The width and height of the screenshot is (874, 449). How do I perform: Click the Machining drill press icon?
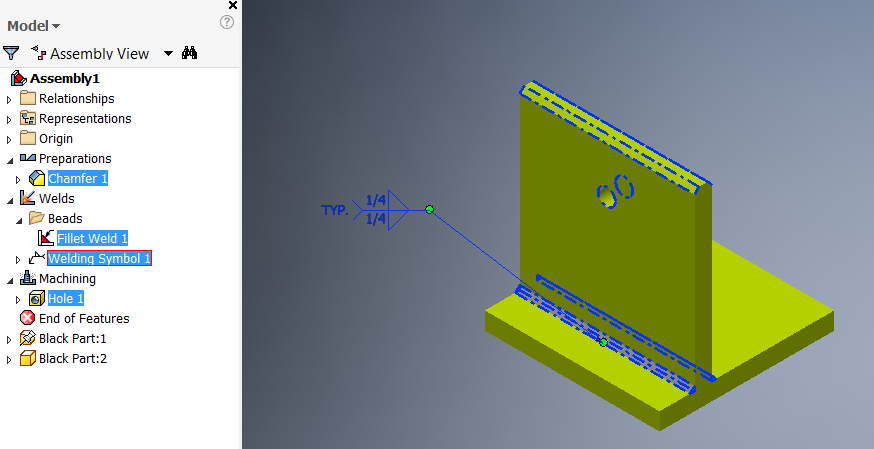(28, 278)
